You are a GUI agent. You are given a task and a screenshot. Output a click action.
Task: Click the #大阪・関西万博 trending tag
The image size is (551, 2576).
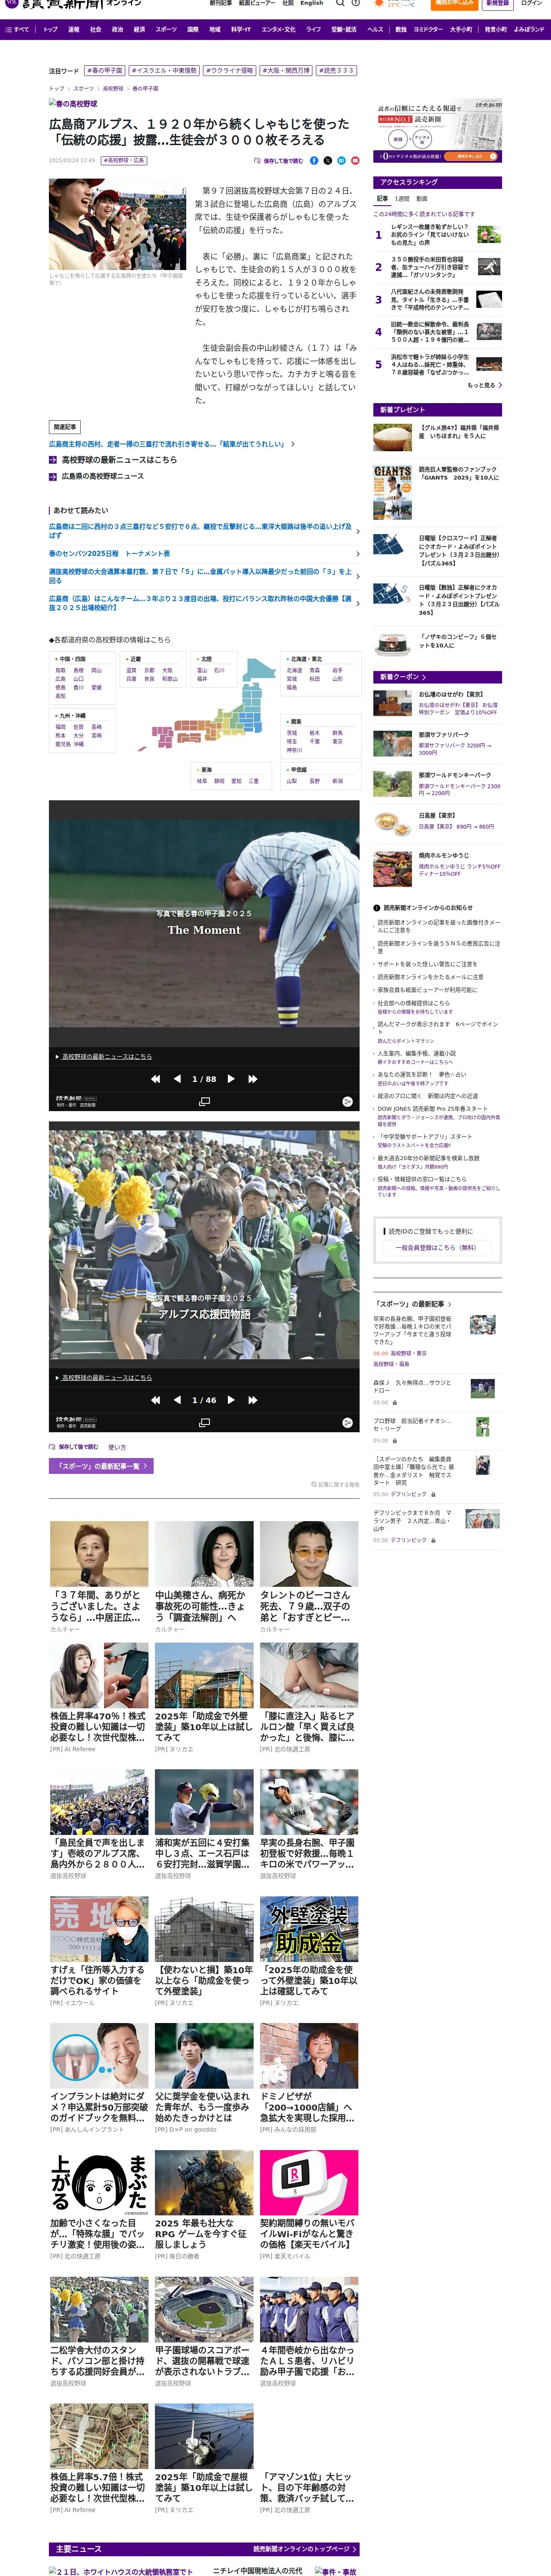coord(286,71)
